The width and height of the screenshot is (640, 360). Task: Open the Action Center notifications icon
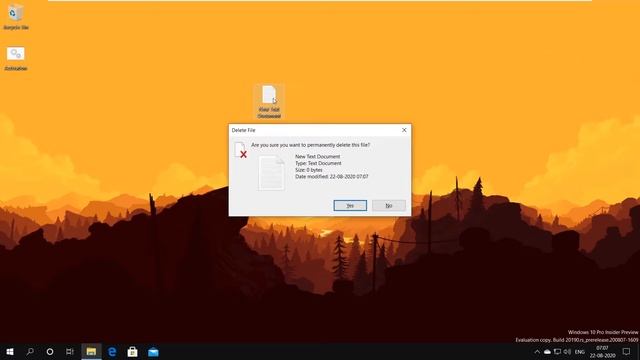(627, 351)
